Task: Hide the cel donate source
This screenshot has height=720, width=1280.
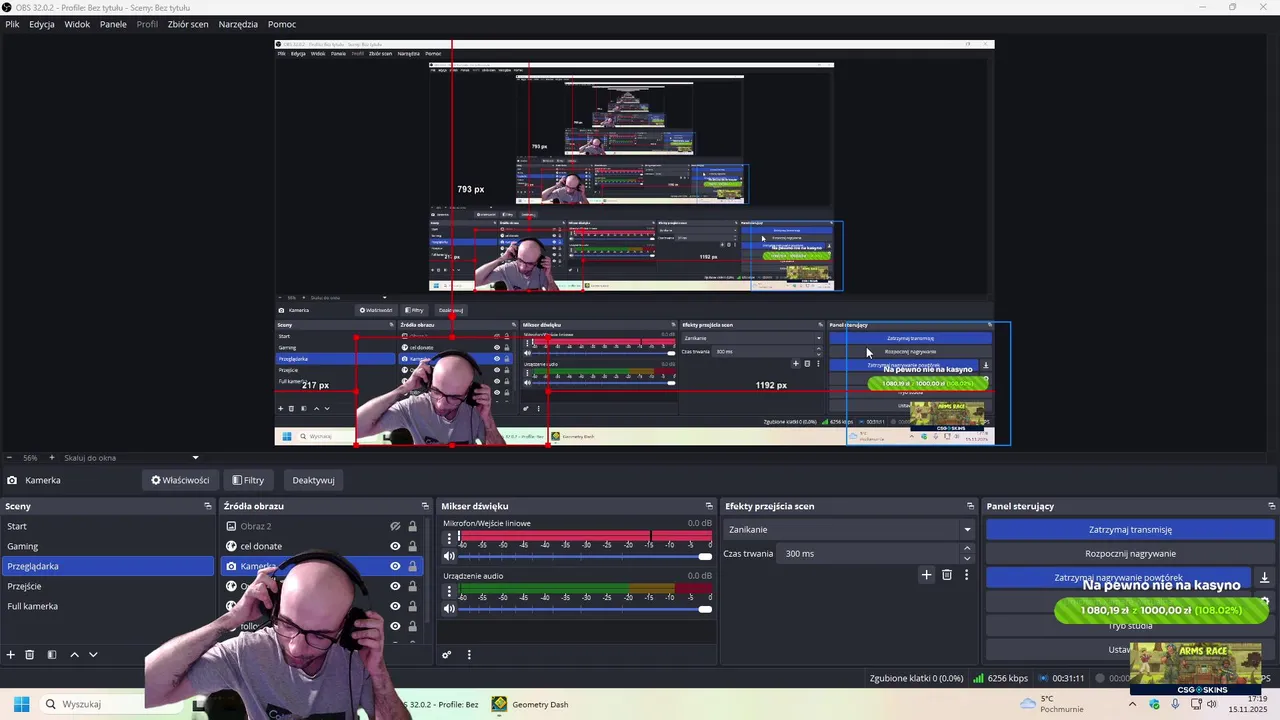Action: click(395, 546)
